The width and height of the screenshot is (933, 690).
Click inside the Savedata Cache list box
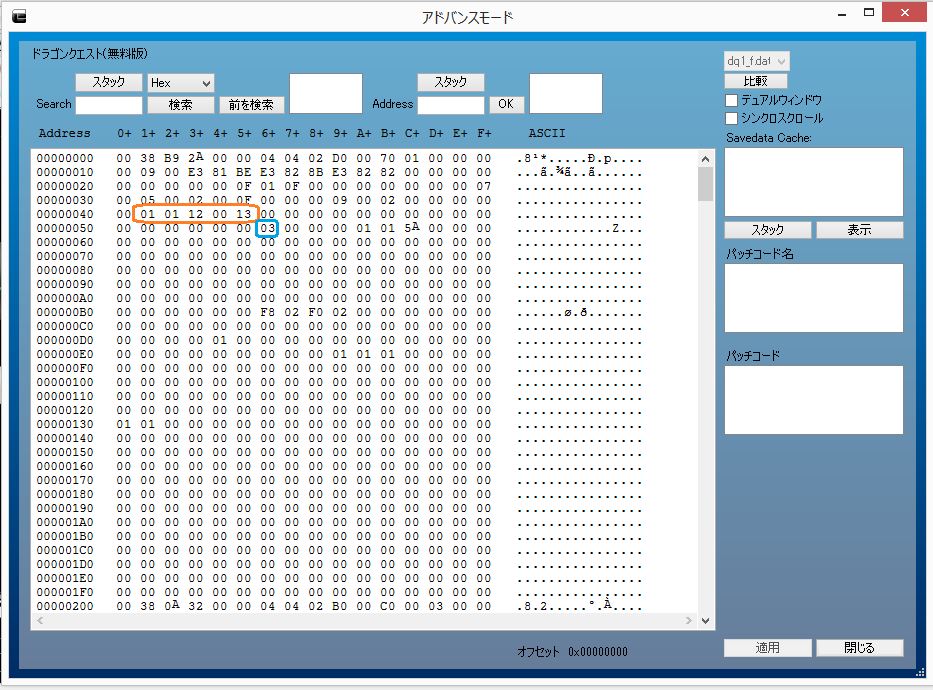pyautogui.click(x=814, y=182)
